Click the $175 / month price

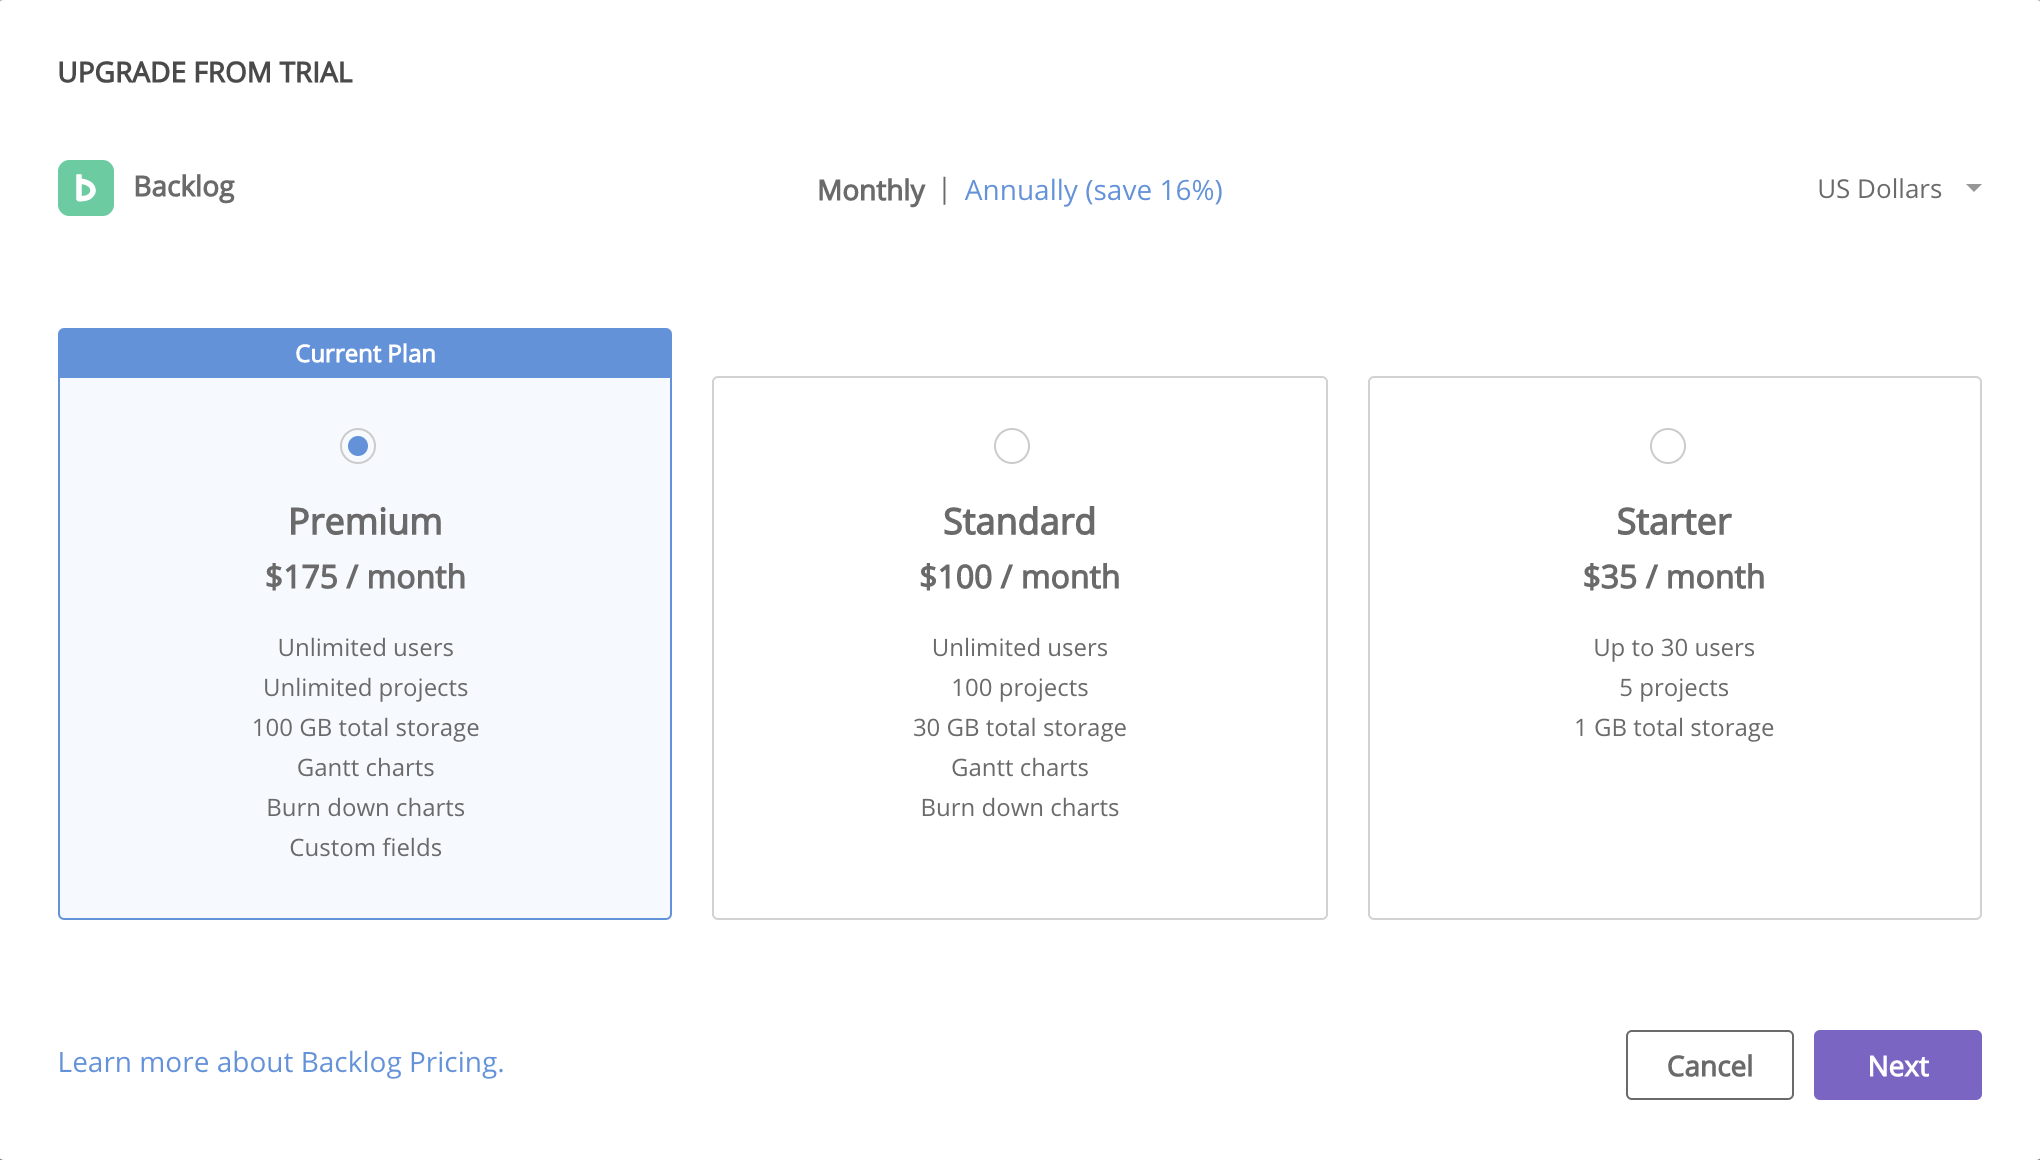click(365, 577)
